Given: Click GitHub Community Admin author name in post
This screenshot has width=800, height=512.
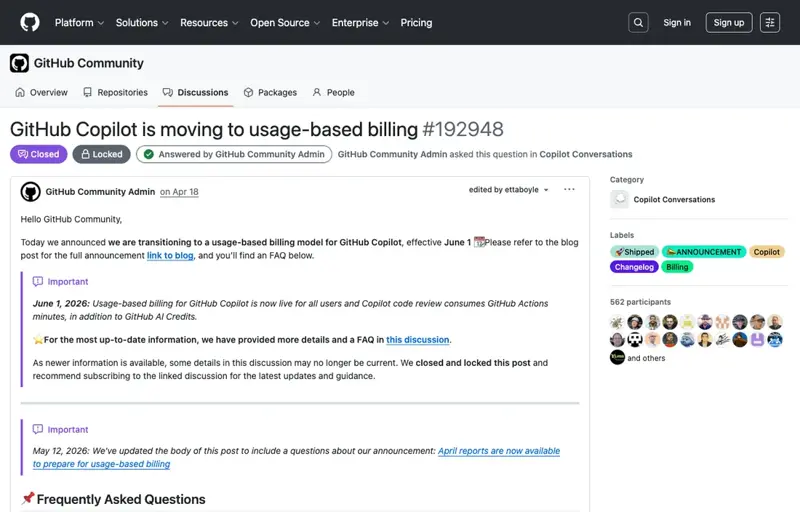Looking at the screenshot, I should 100,192.
